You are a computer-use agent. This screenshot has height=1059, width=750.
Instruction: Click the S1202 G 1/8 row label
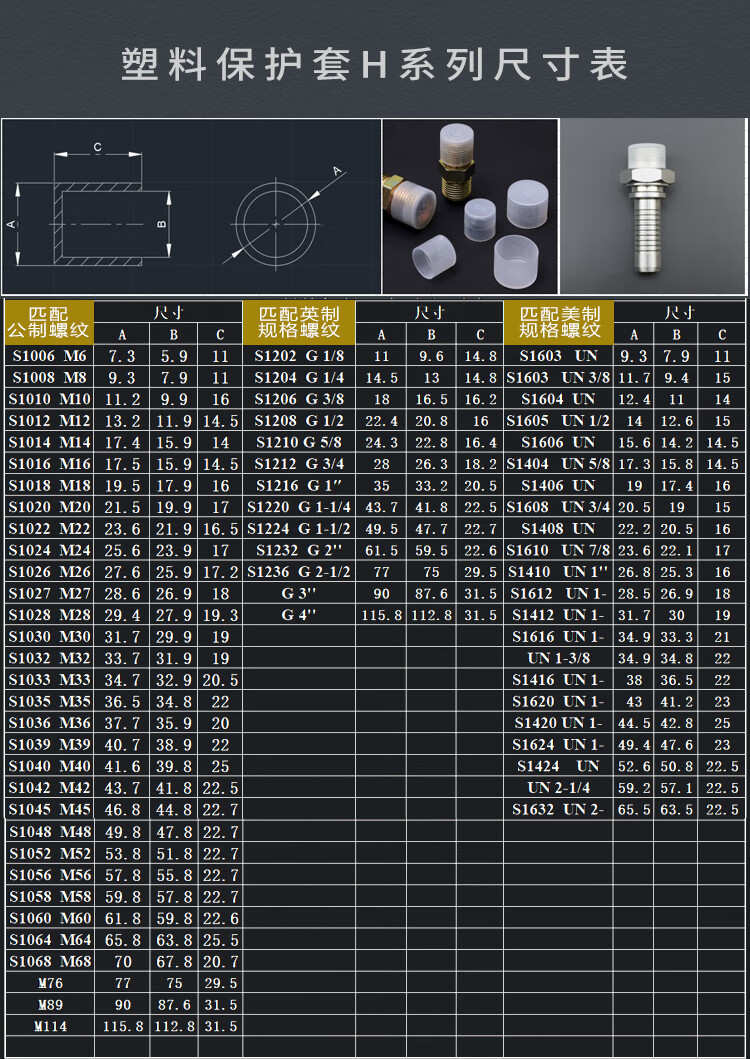(x=299, y=356)
